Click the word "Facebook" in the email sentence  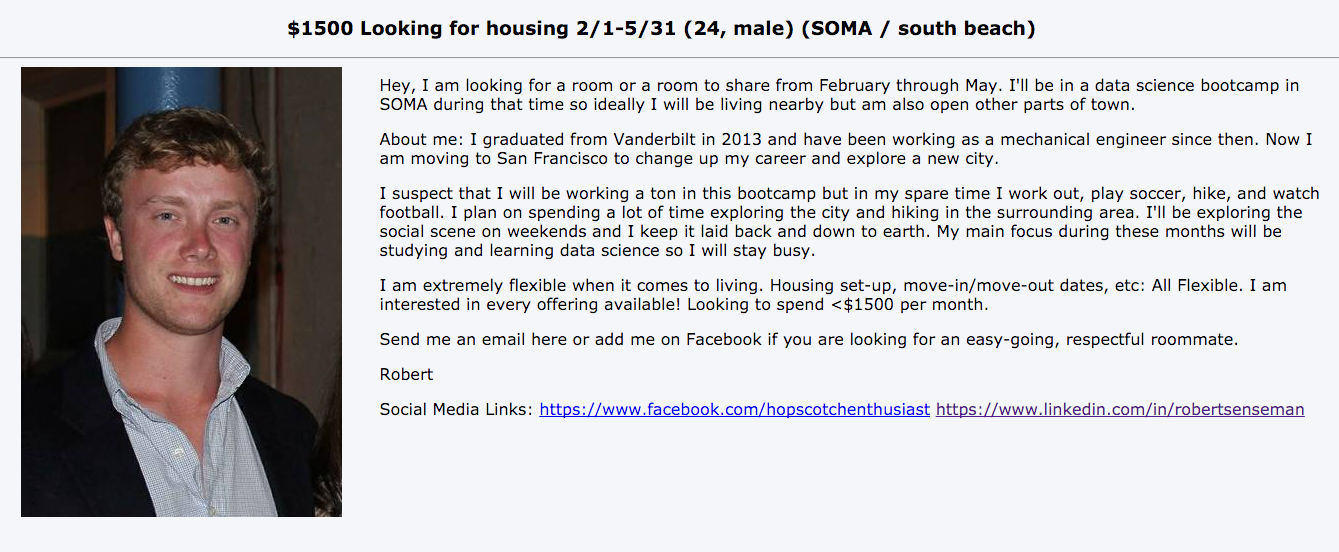724,339
